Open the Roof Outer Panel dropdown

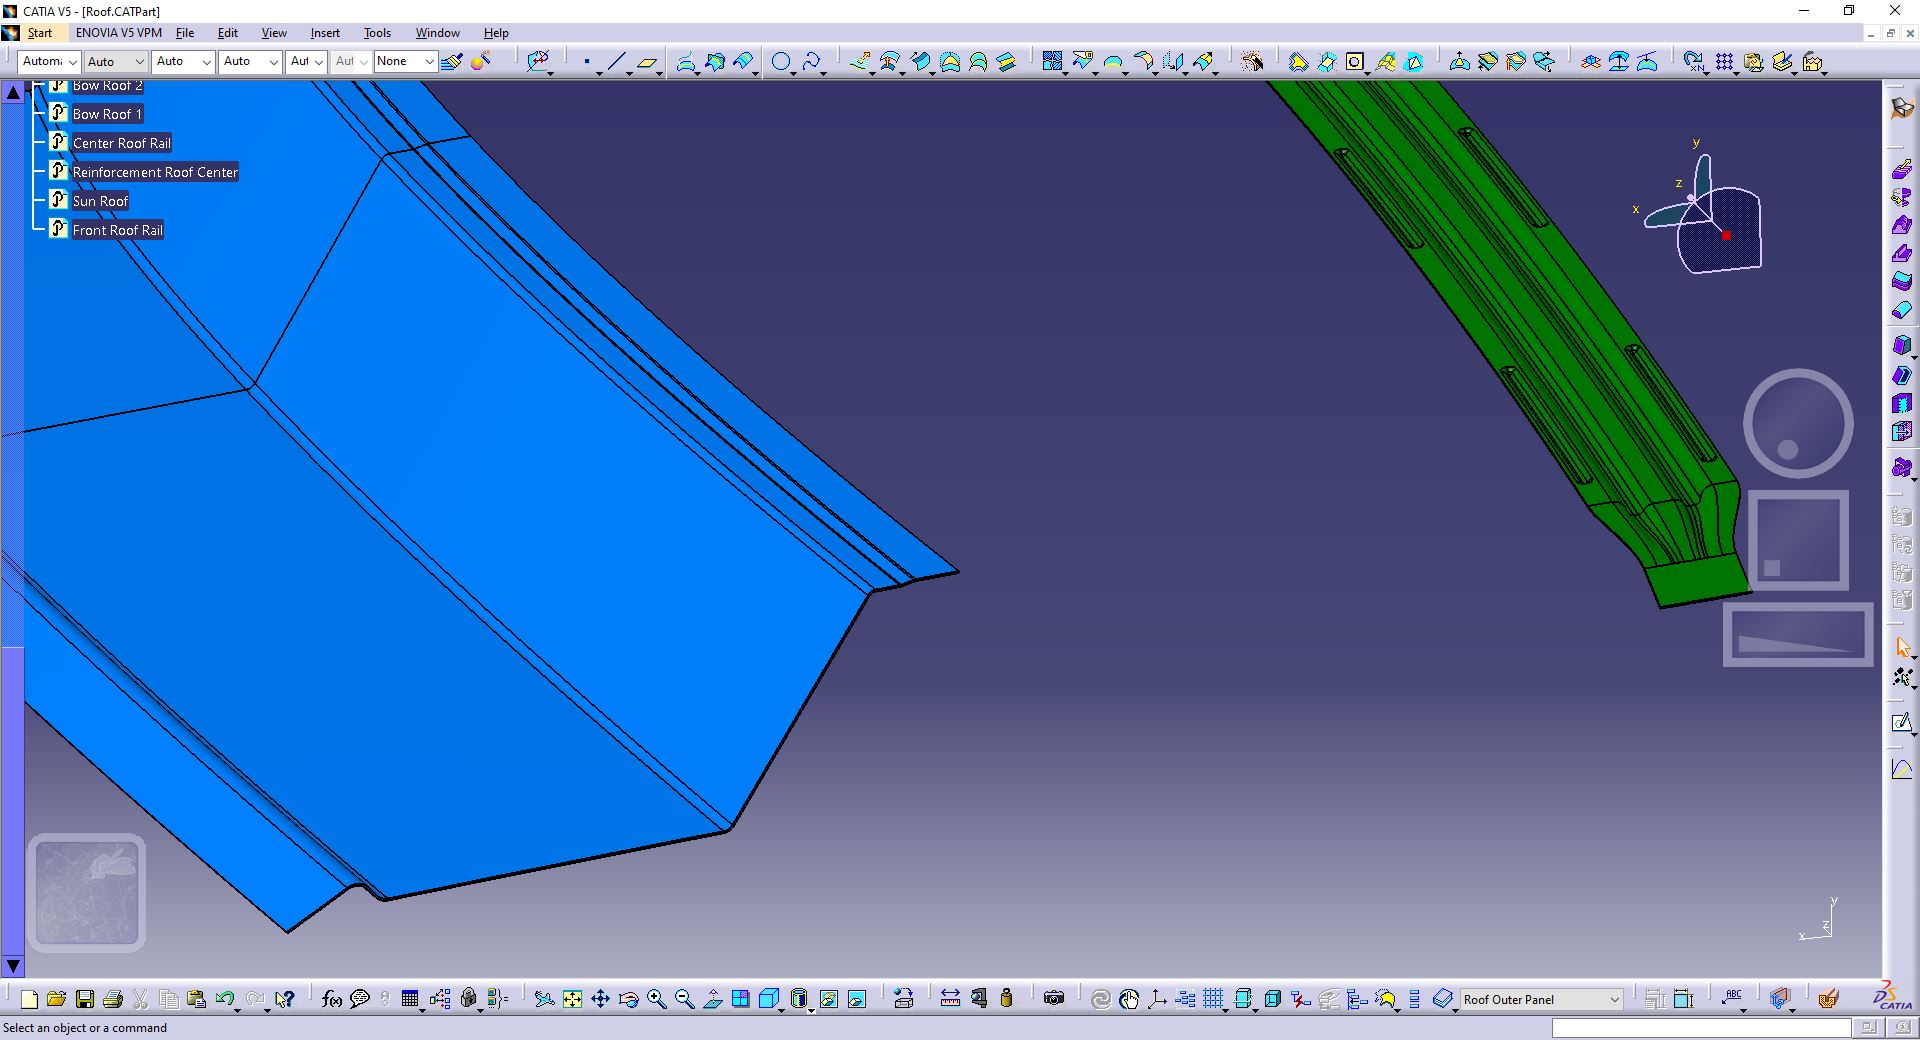point(1541,999)
